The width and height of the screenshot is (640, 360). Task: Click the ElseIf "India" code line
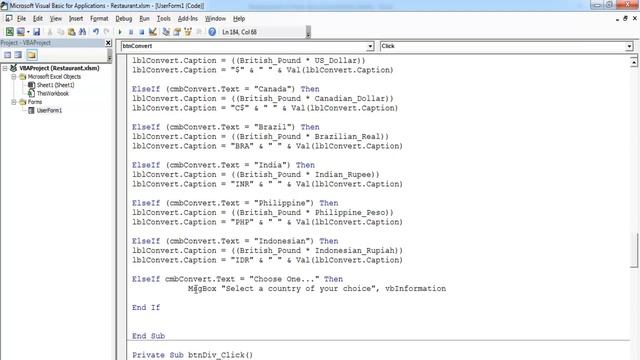tap(223, 165)
